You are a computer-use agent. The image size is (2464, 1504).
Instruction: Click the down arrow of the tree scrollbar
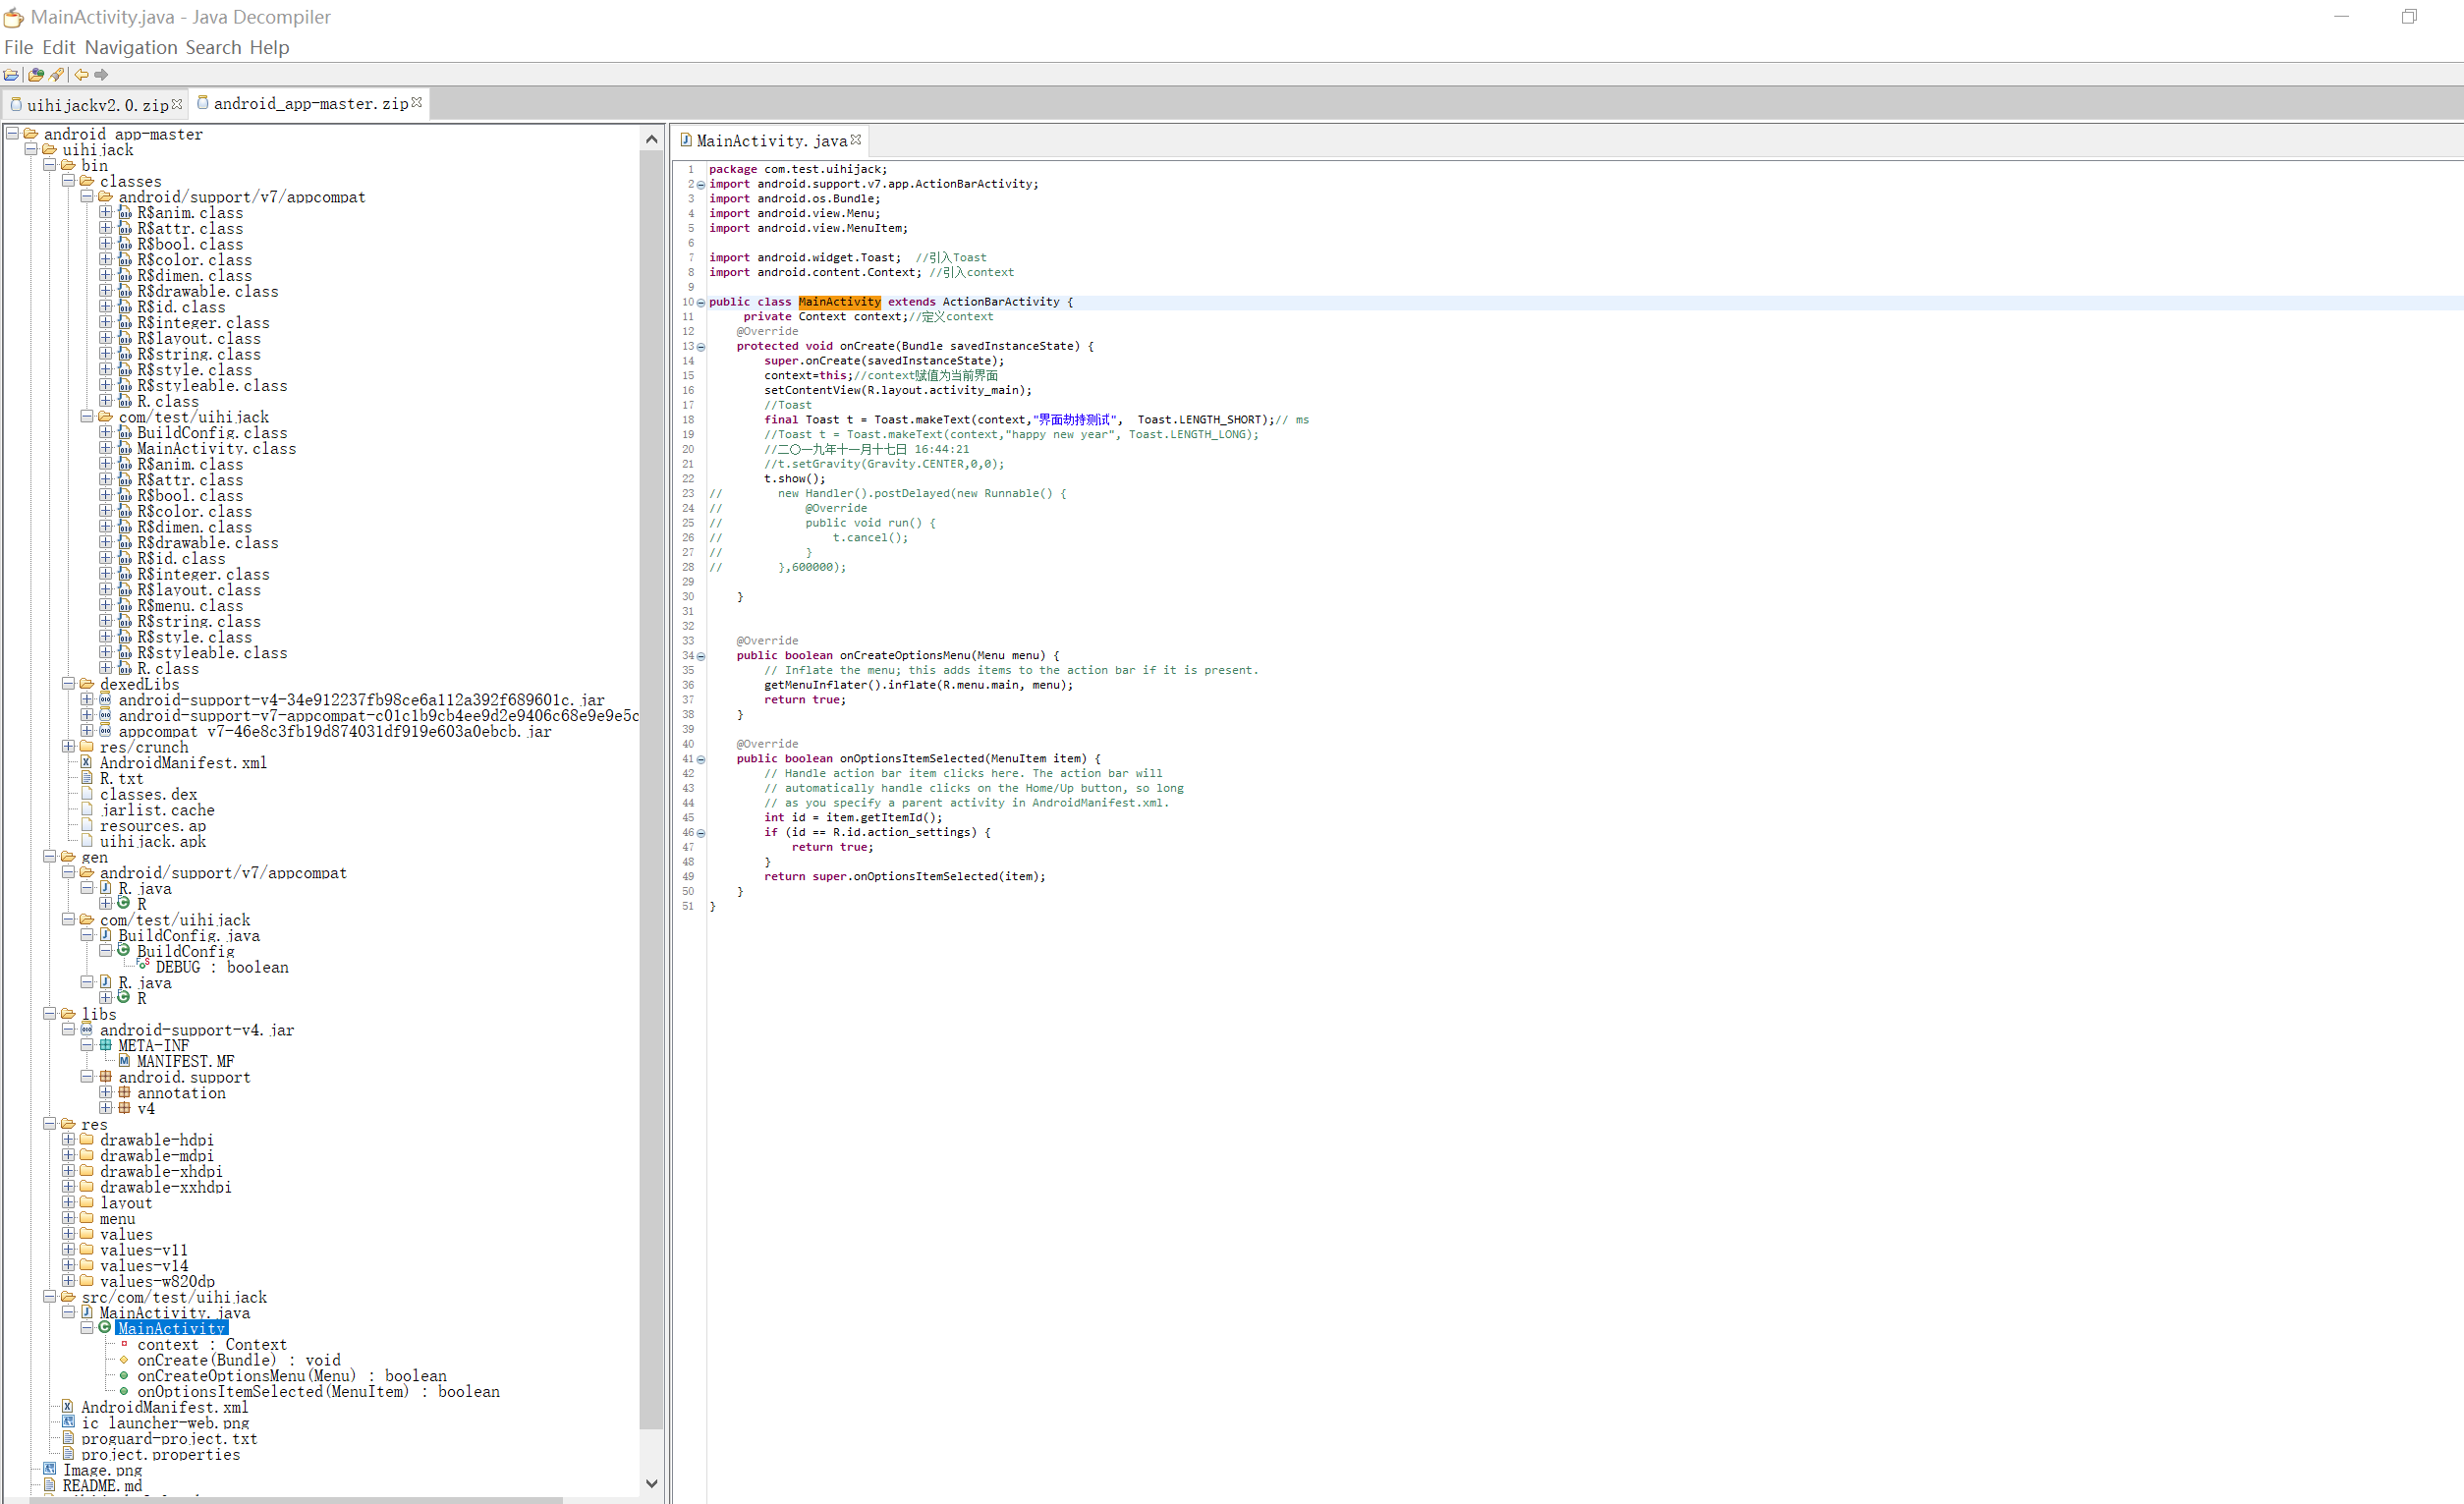(x=652, y=1484)
